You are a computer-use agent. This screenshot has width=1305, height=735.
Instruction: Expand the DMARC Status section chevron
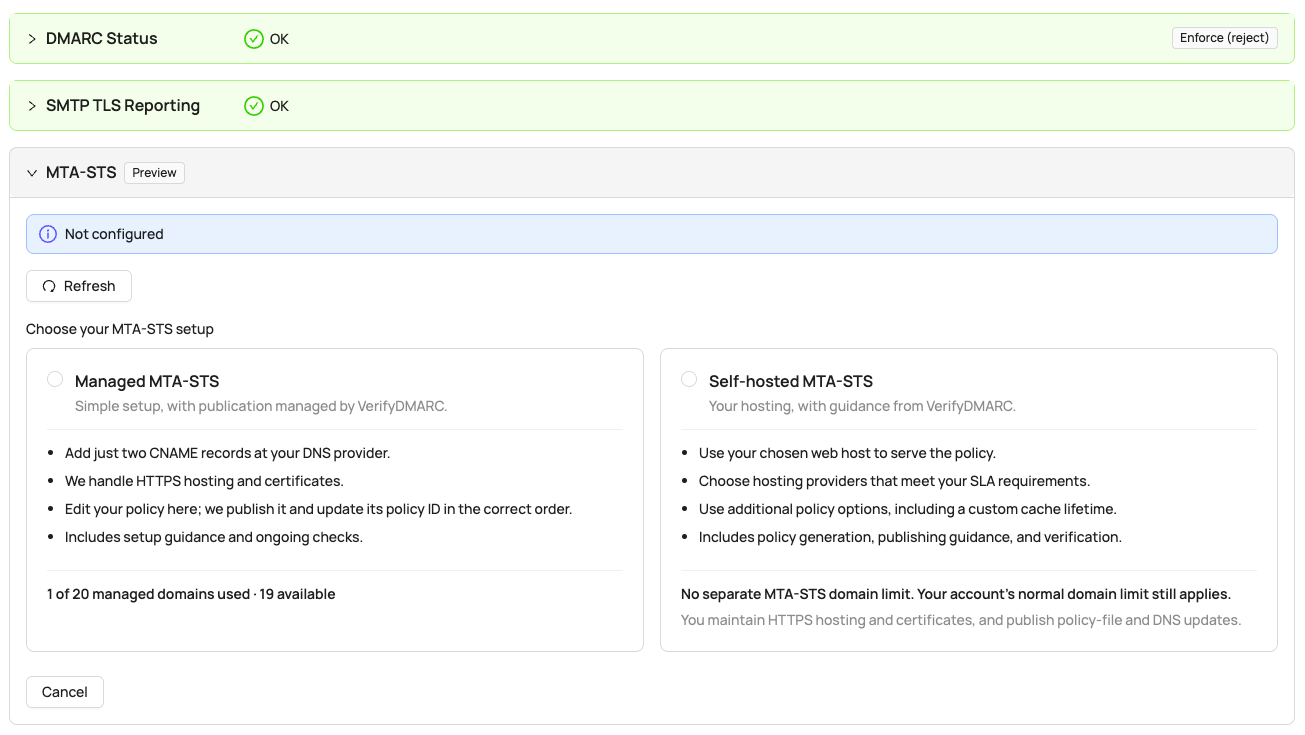pos(32,39)
